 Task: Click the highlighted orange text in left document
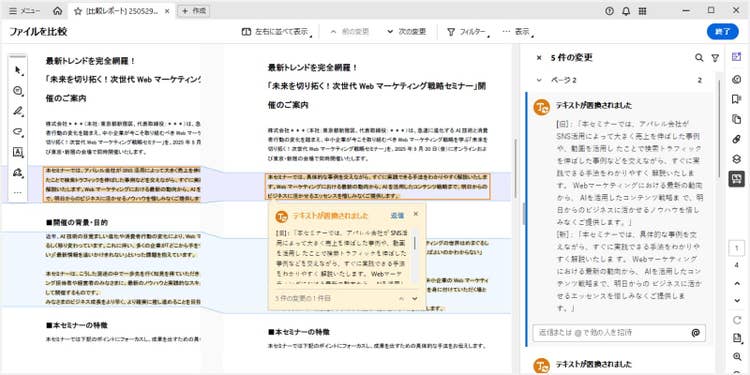121,184
